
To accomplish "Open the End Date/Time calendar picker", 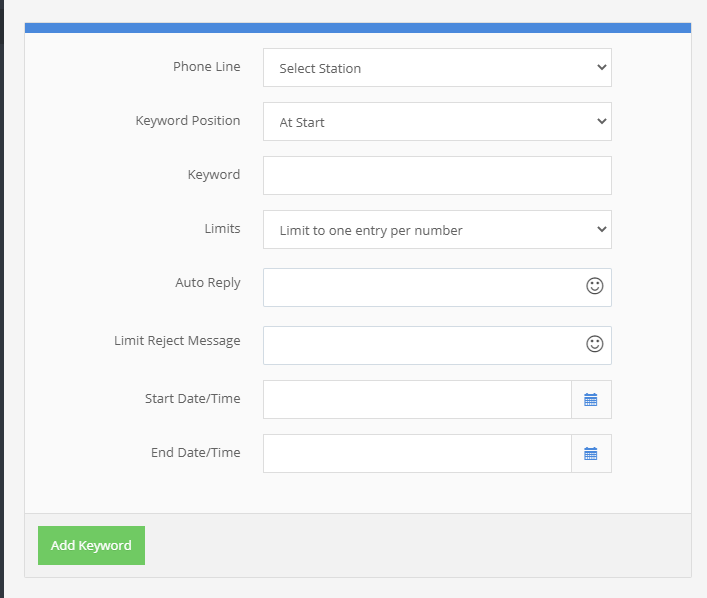I will (591, 453).
